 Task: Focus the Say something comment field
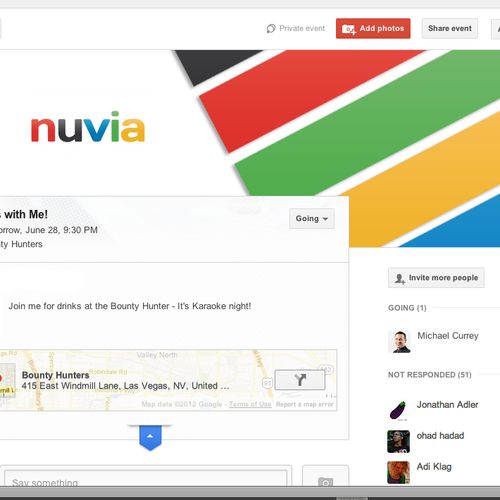point(146,479)
